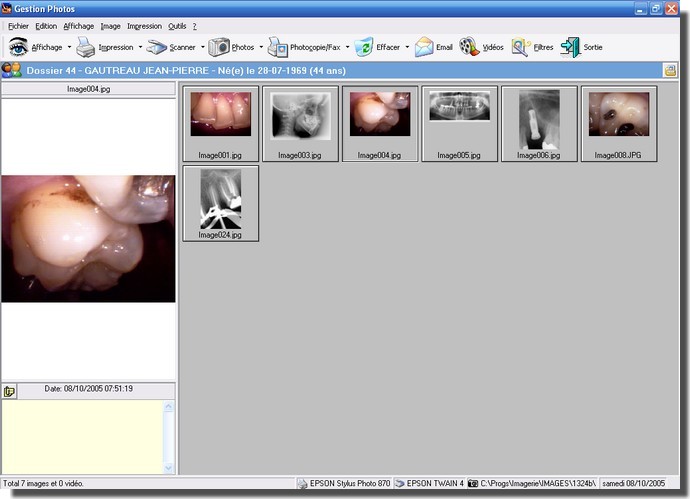
Task: Click the Sortie exit icon
Action: pyautogui.click(x=570, y=47)
